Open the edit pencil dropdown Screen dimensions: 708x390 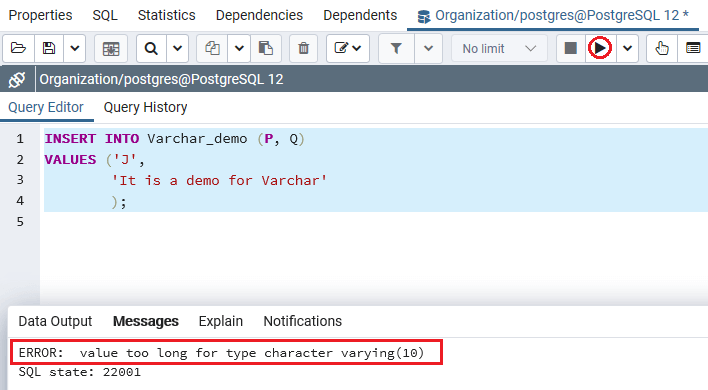(x=348, y=48)
